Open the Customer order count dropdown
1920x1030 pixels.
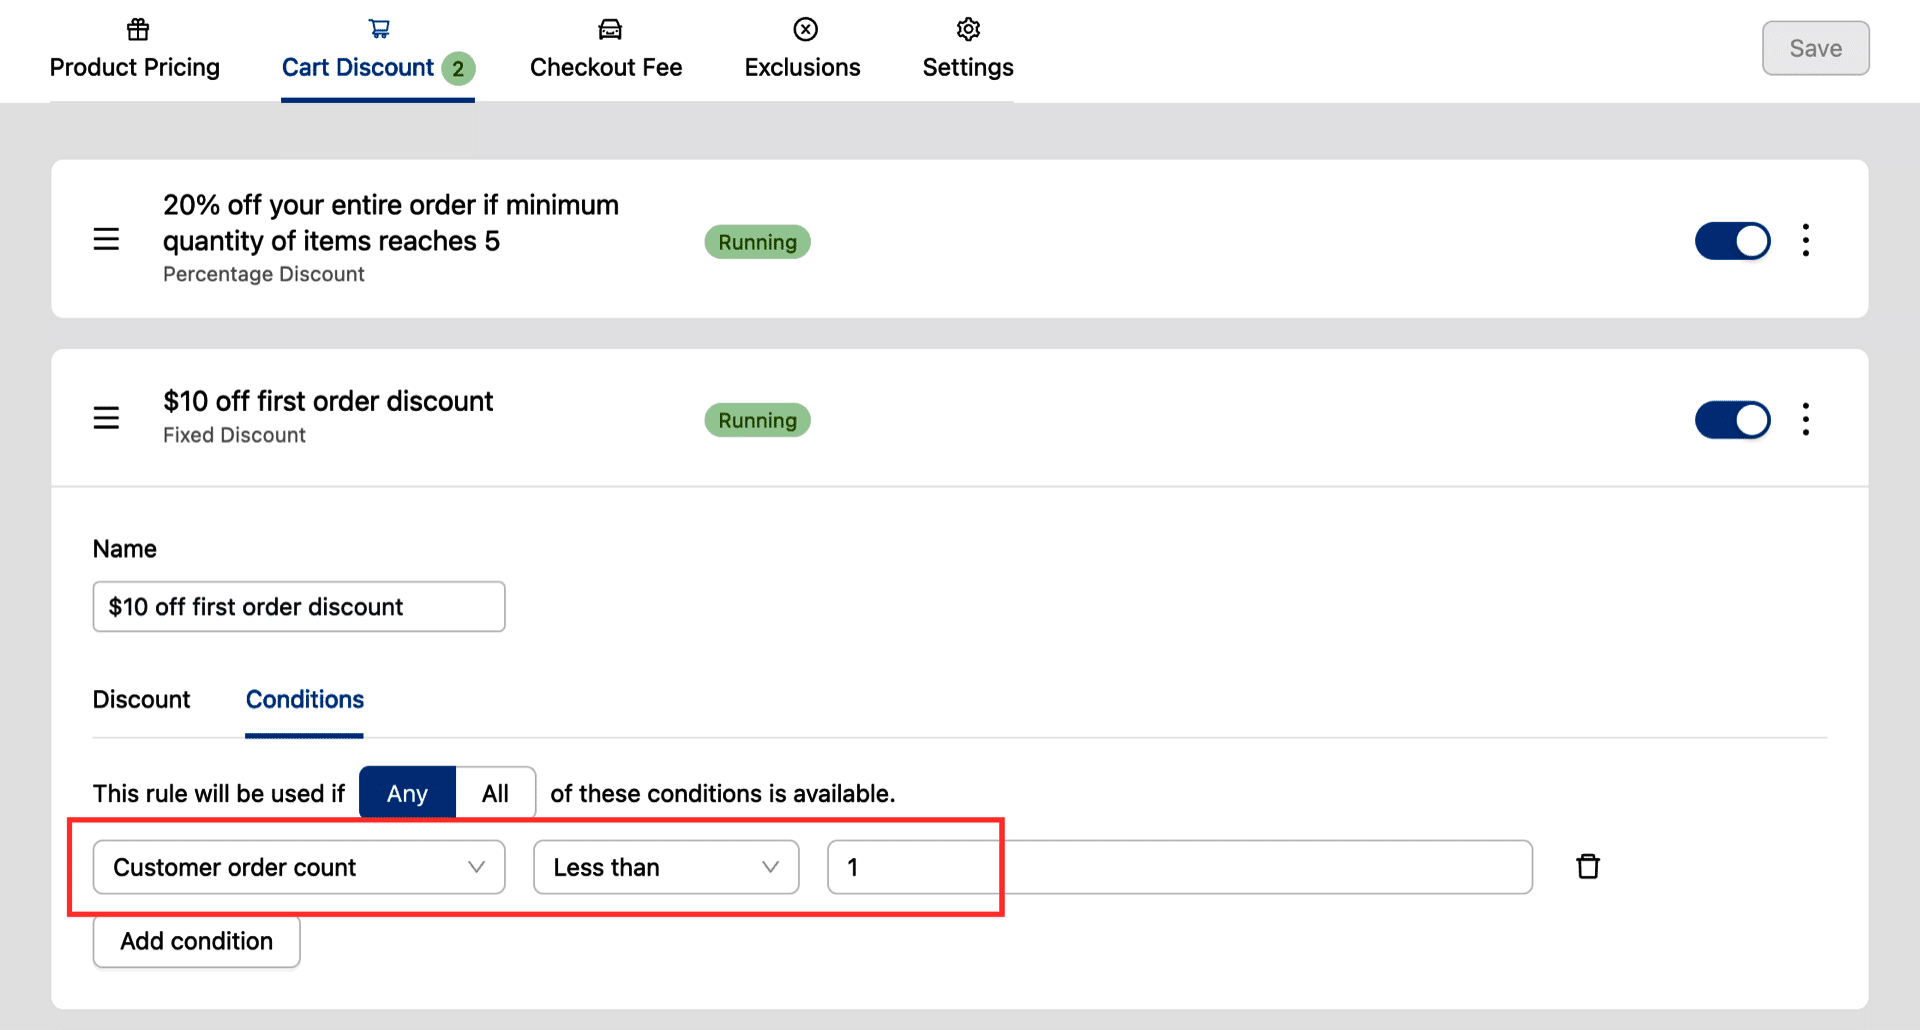tap(298, 867)
